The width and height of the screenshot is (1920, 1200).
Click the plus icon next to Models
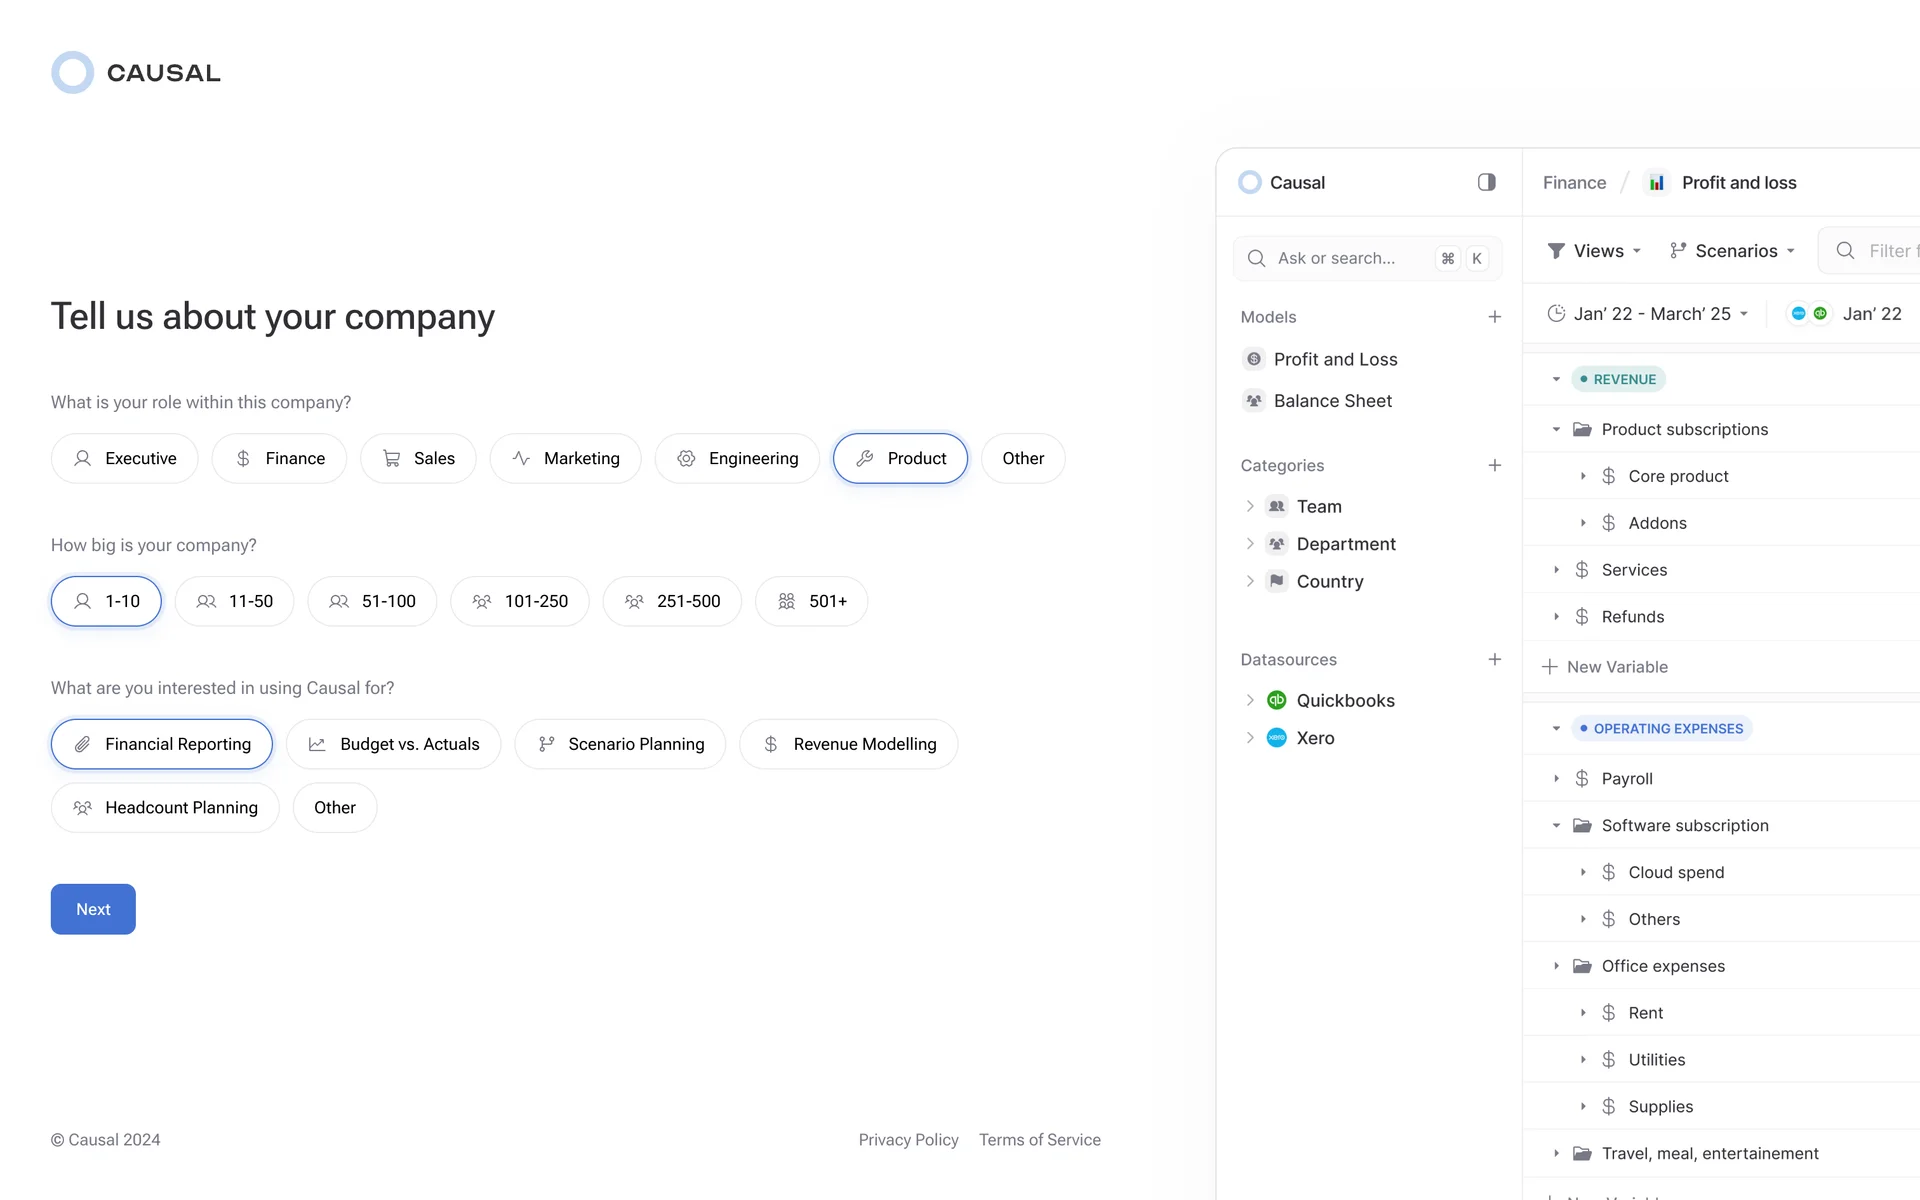pos(1494,317)
